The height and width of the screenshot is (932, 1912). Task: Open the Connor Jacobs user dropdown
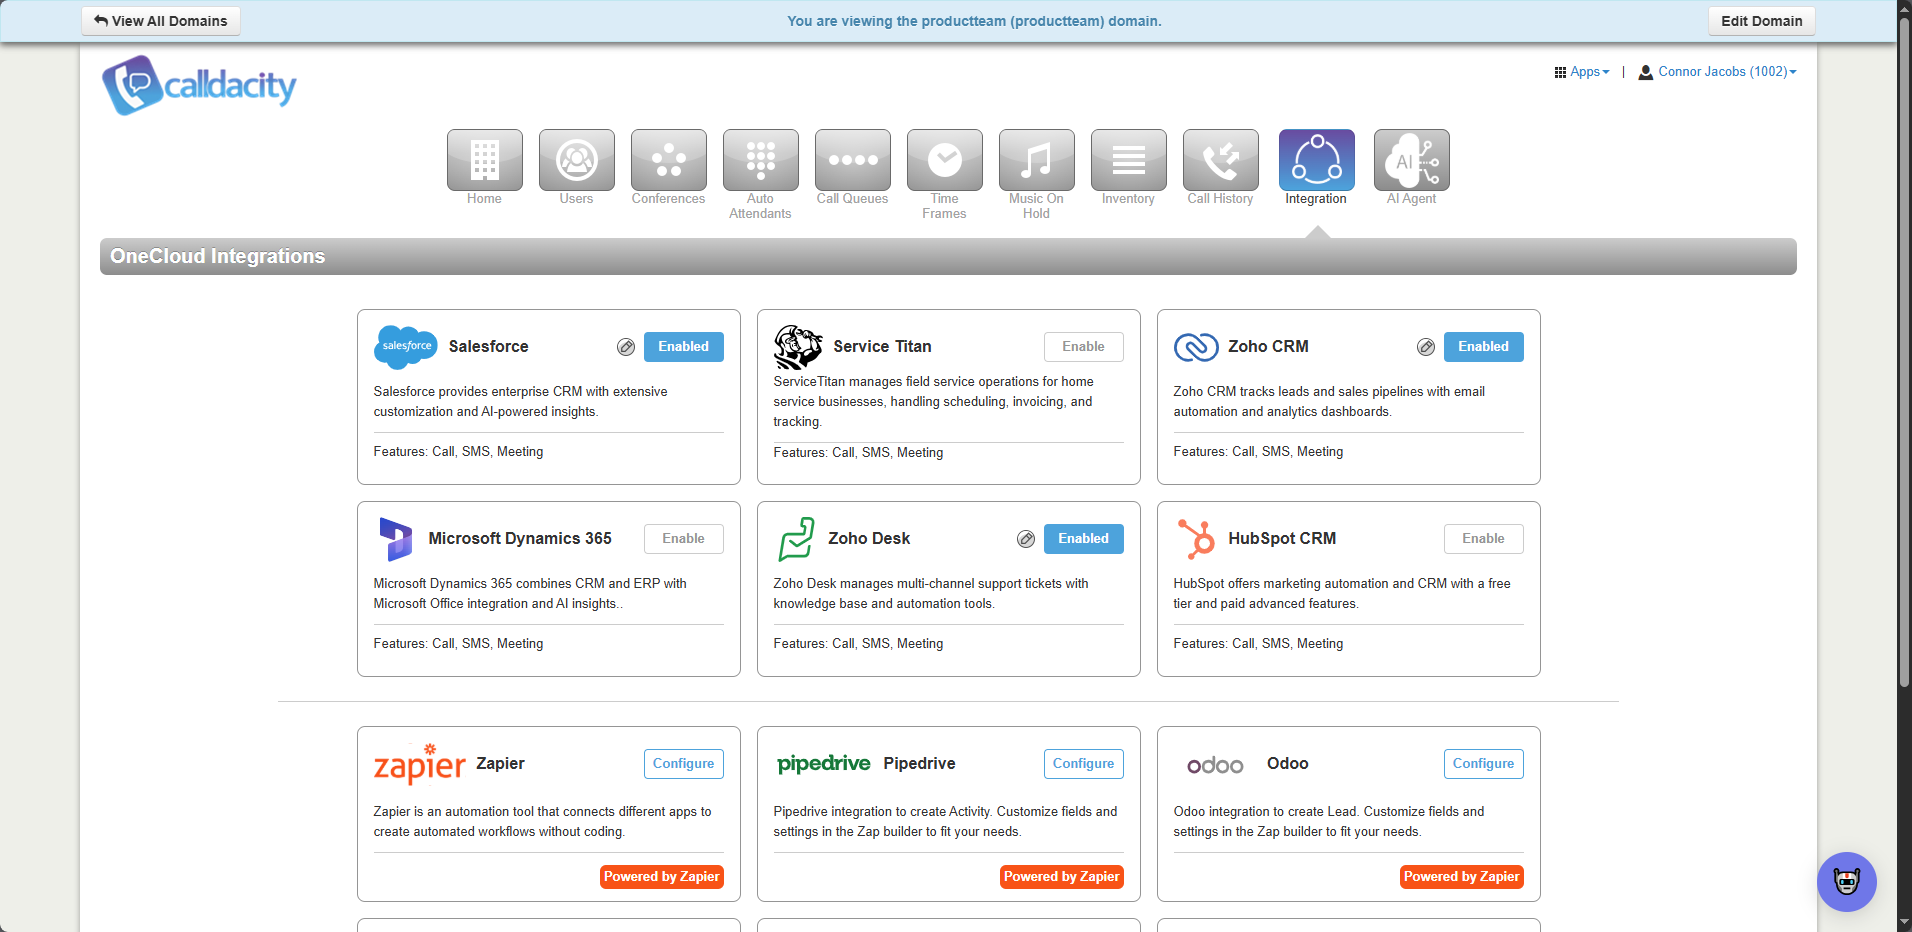pos(1718,72)
